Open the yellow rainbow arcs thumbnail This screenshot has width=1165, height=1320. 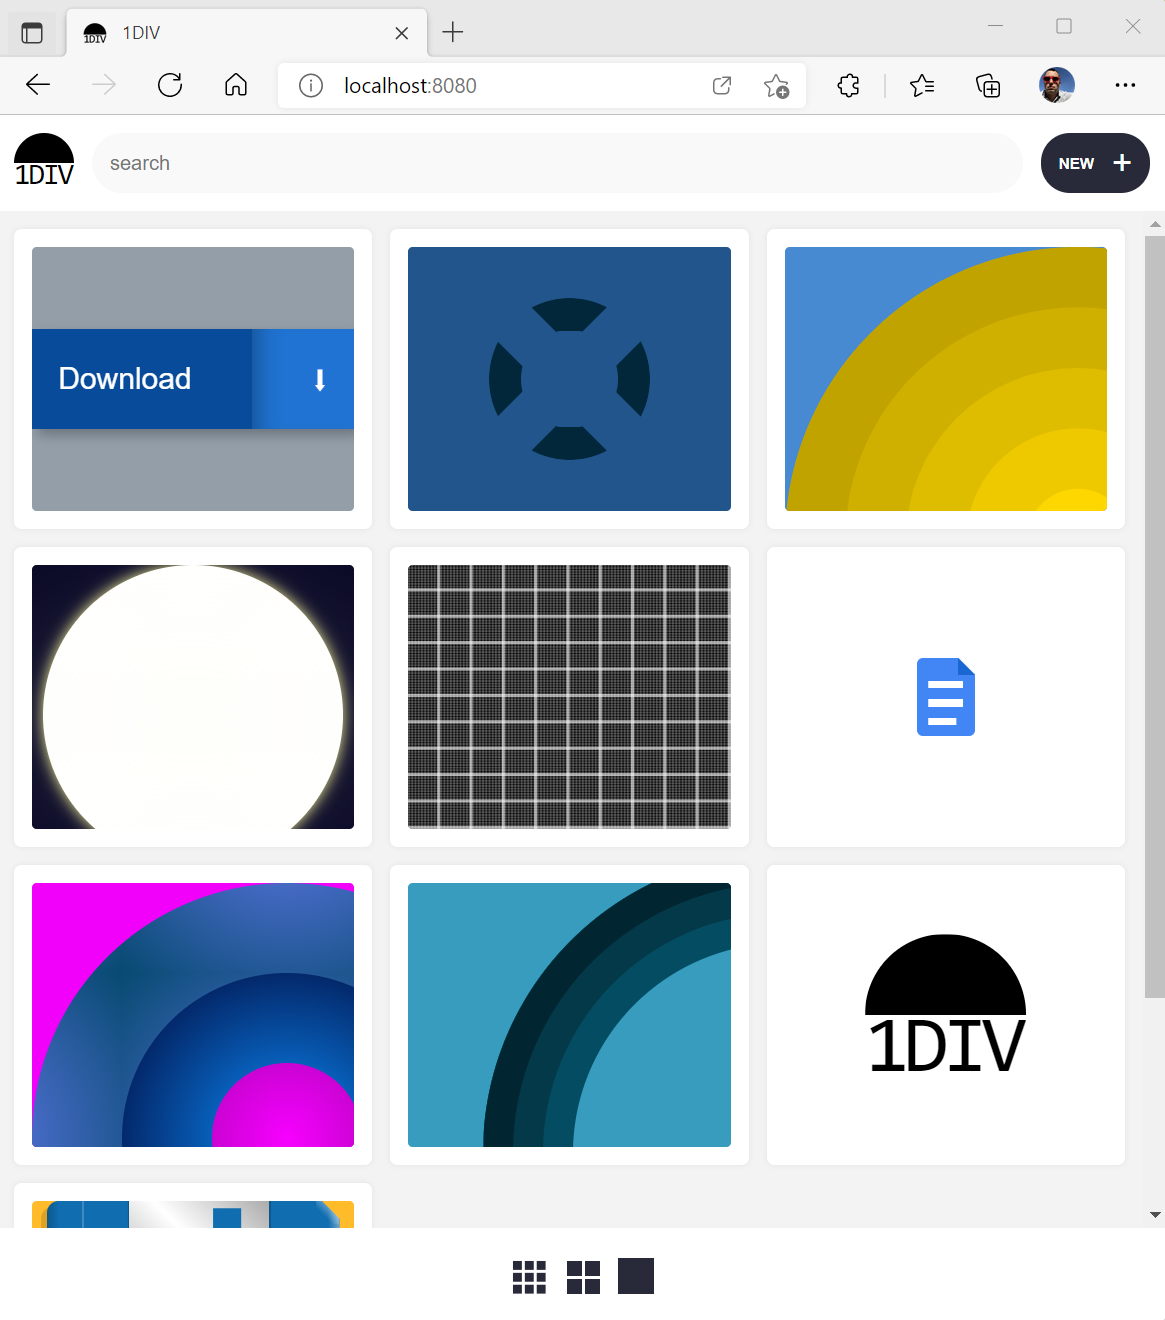(x=945, y=379)
